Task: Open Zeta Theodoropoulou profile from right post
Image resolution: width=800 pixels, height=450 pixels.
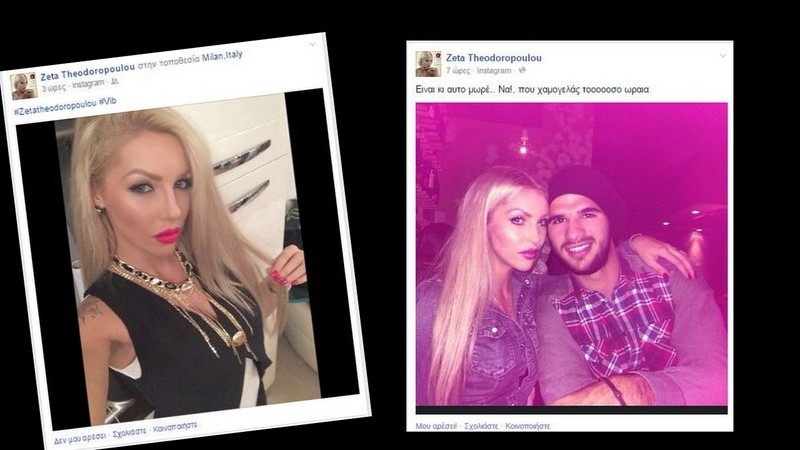Action: pyautogui.click(x=493, y=58)
